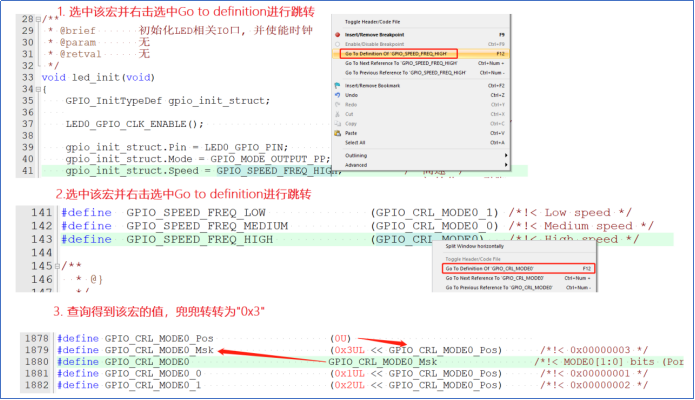The height and width of the screenshot is (400, 695).
Task: Click 'GPIO_CRL_MODE0_Msk' define name on line 1879
Action: pyautogui.click(x=159, y=350)
